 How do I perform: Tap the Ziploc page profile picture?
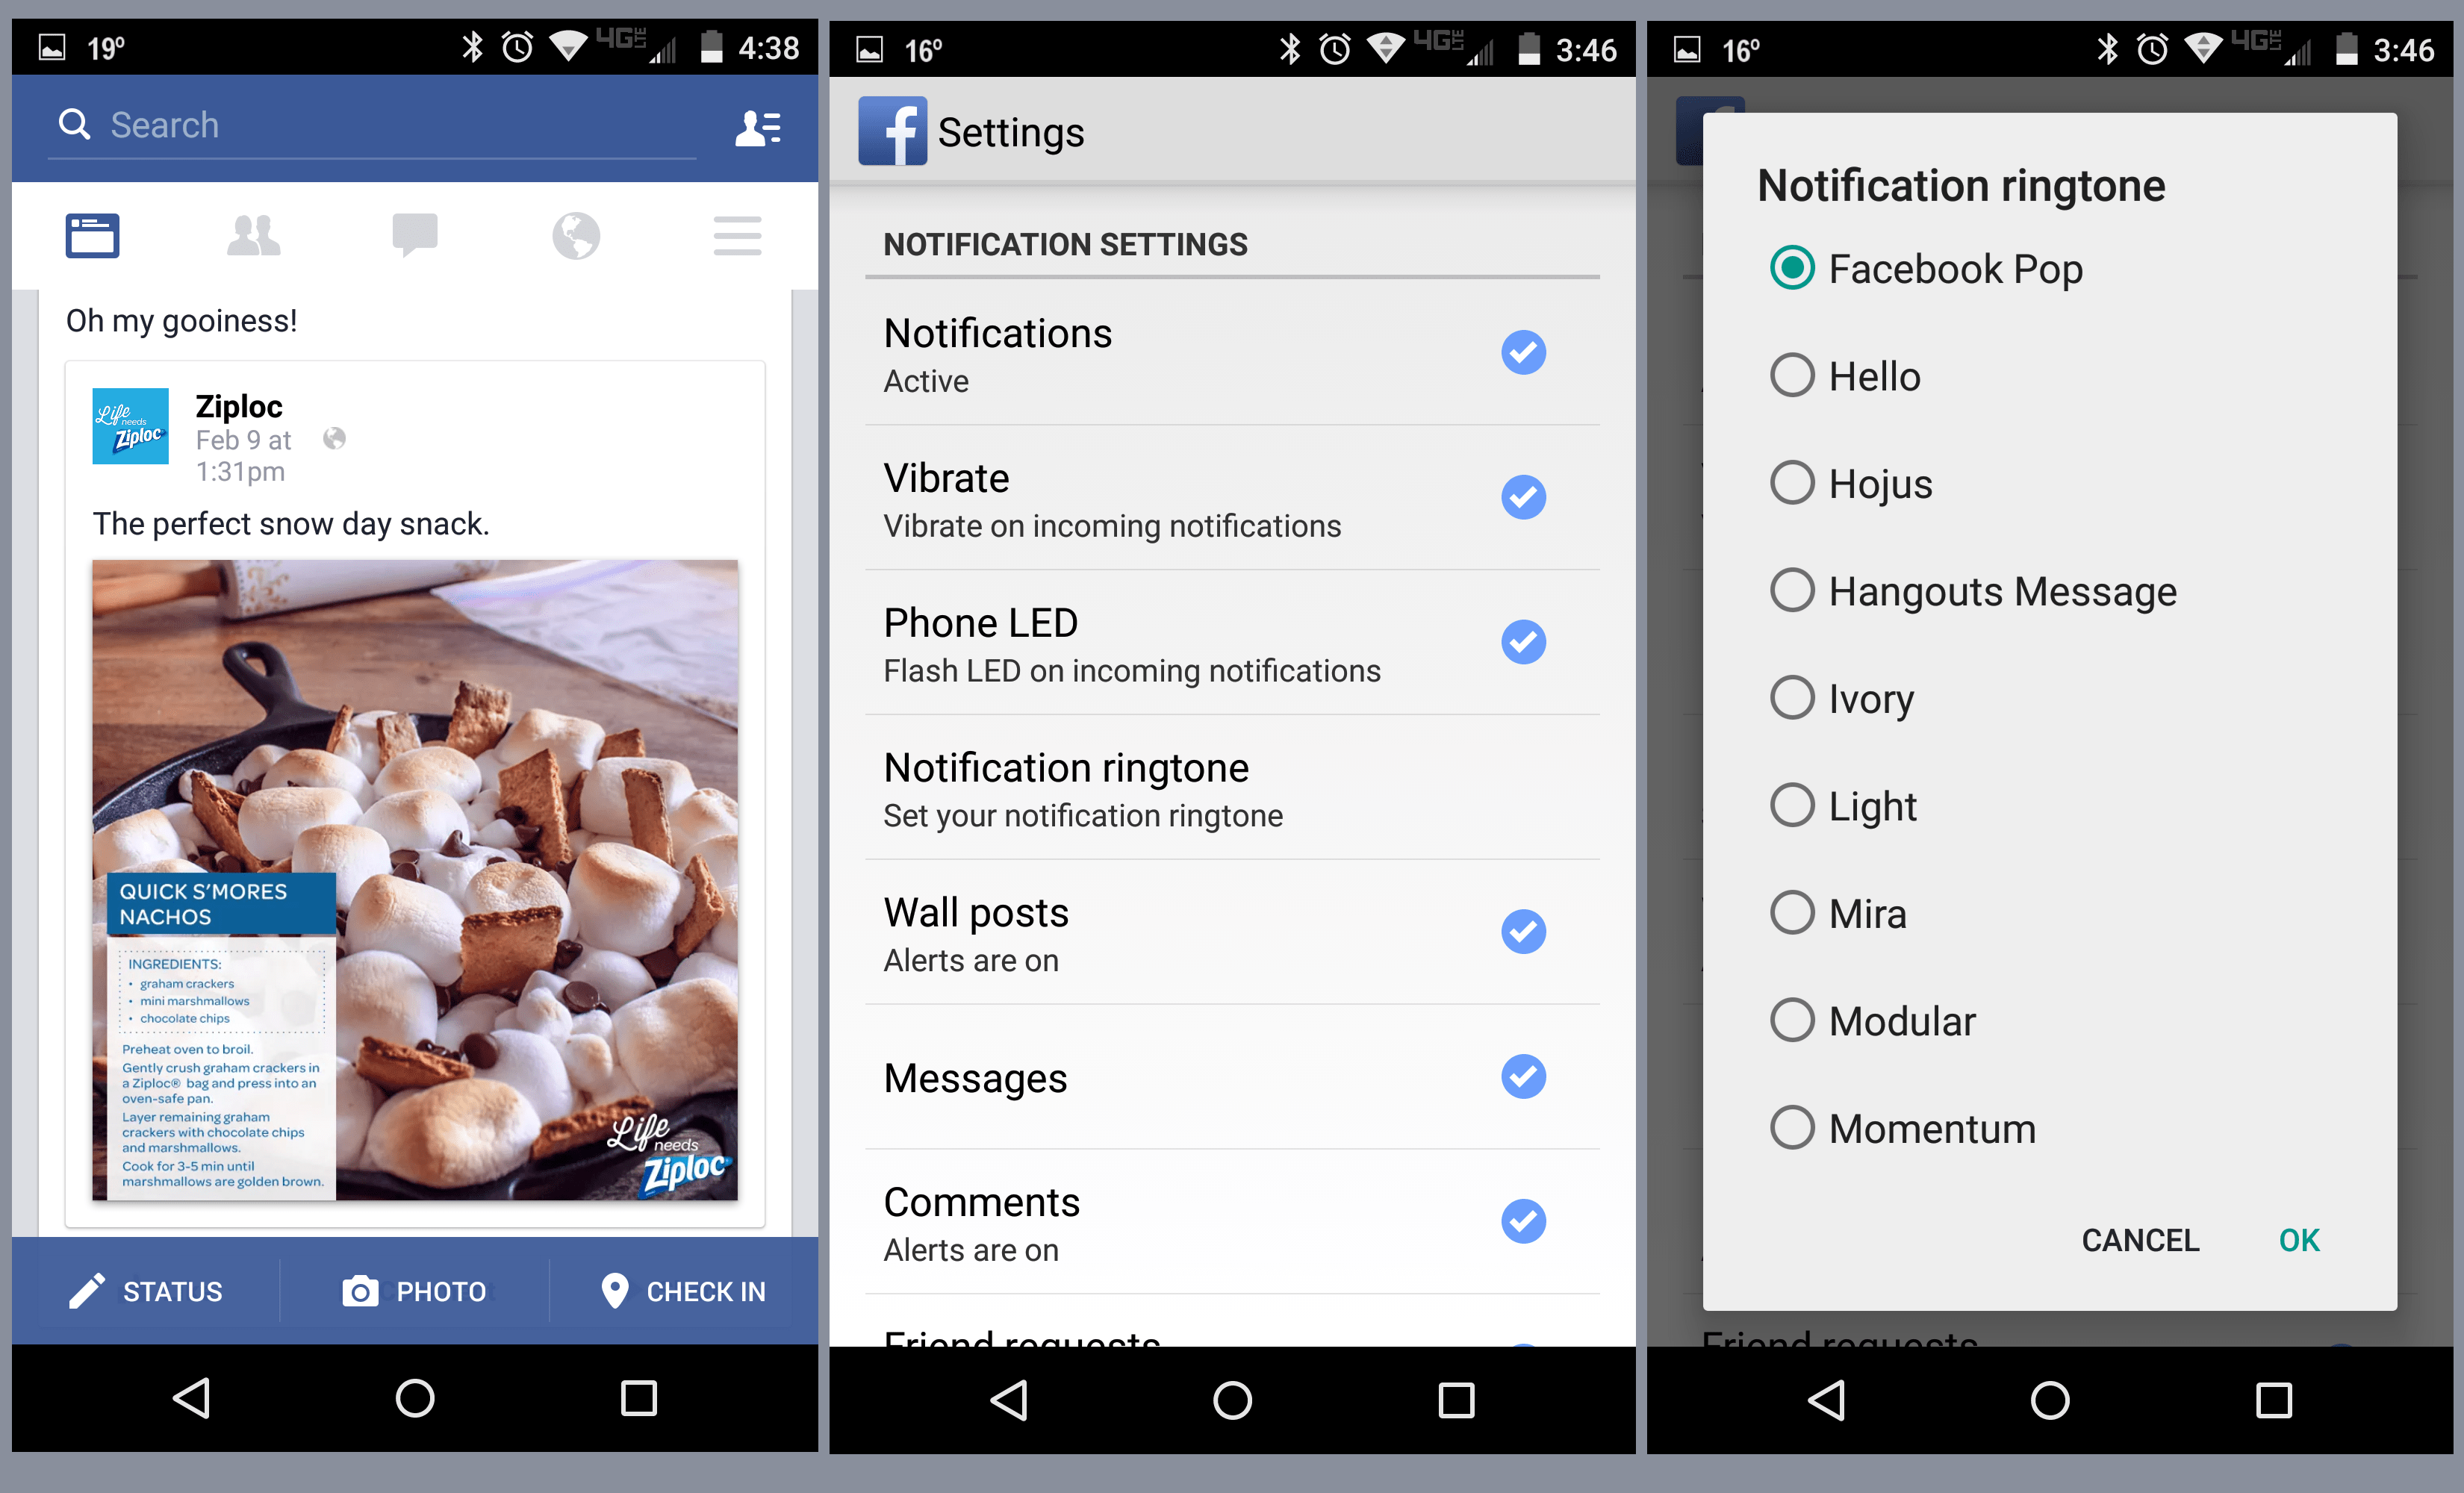coord(130,426)
